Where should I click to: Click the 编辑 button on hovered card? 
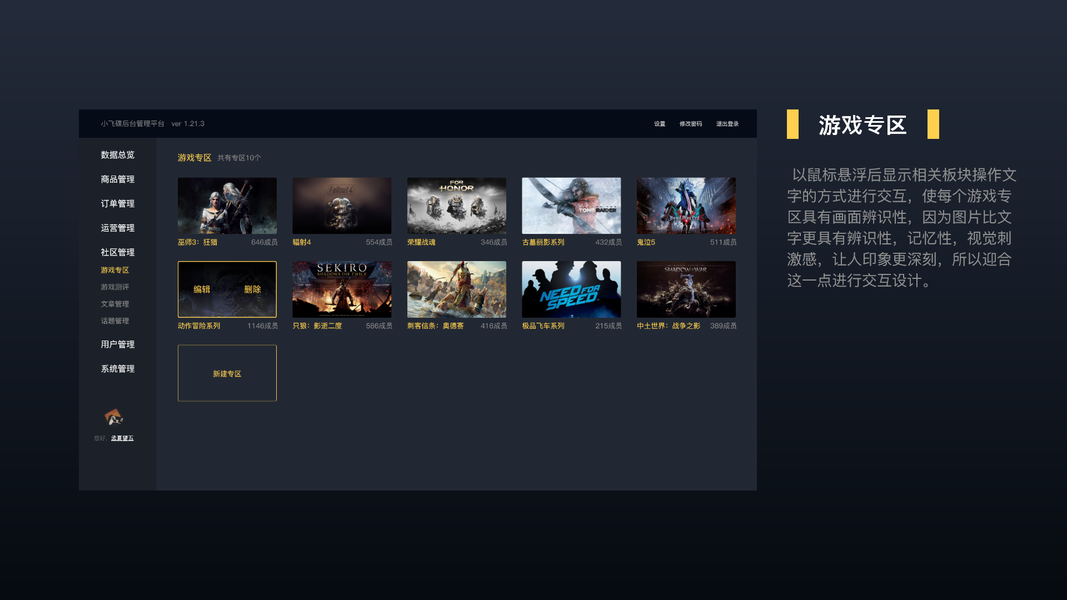(x=202, y=289)
